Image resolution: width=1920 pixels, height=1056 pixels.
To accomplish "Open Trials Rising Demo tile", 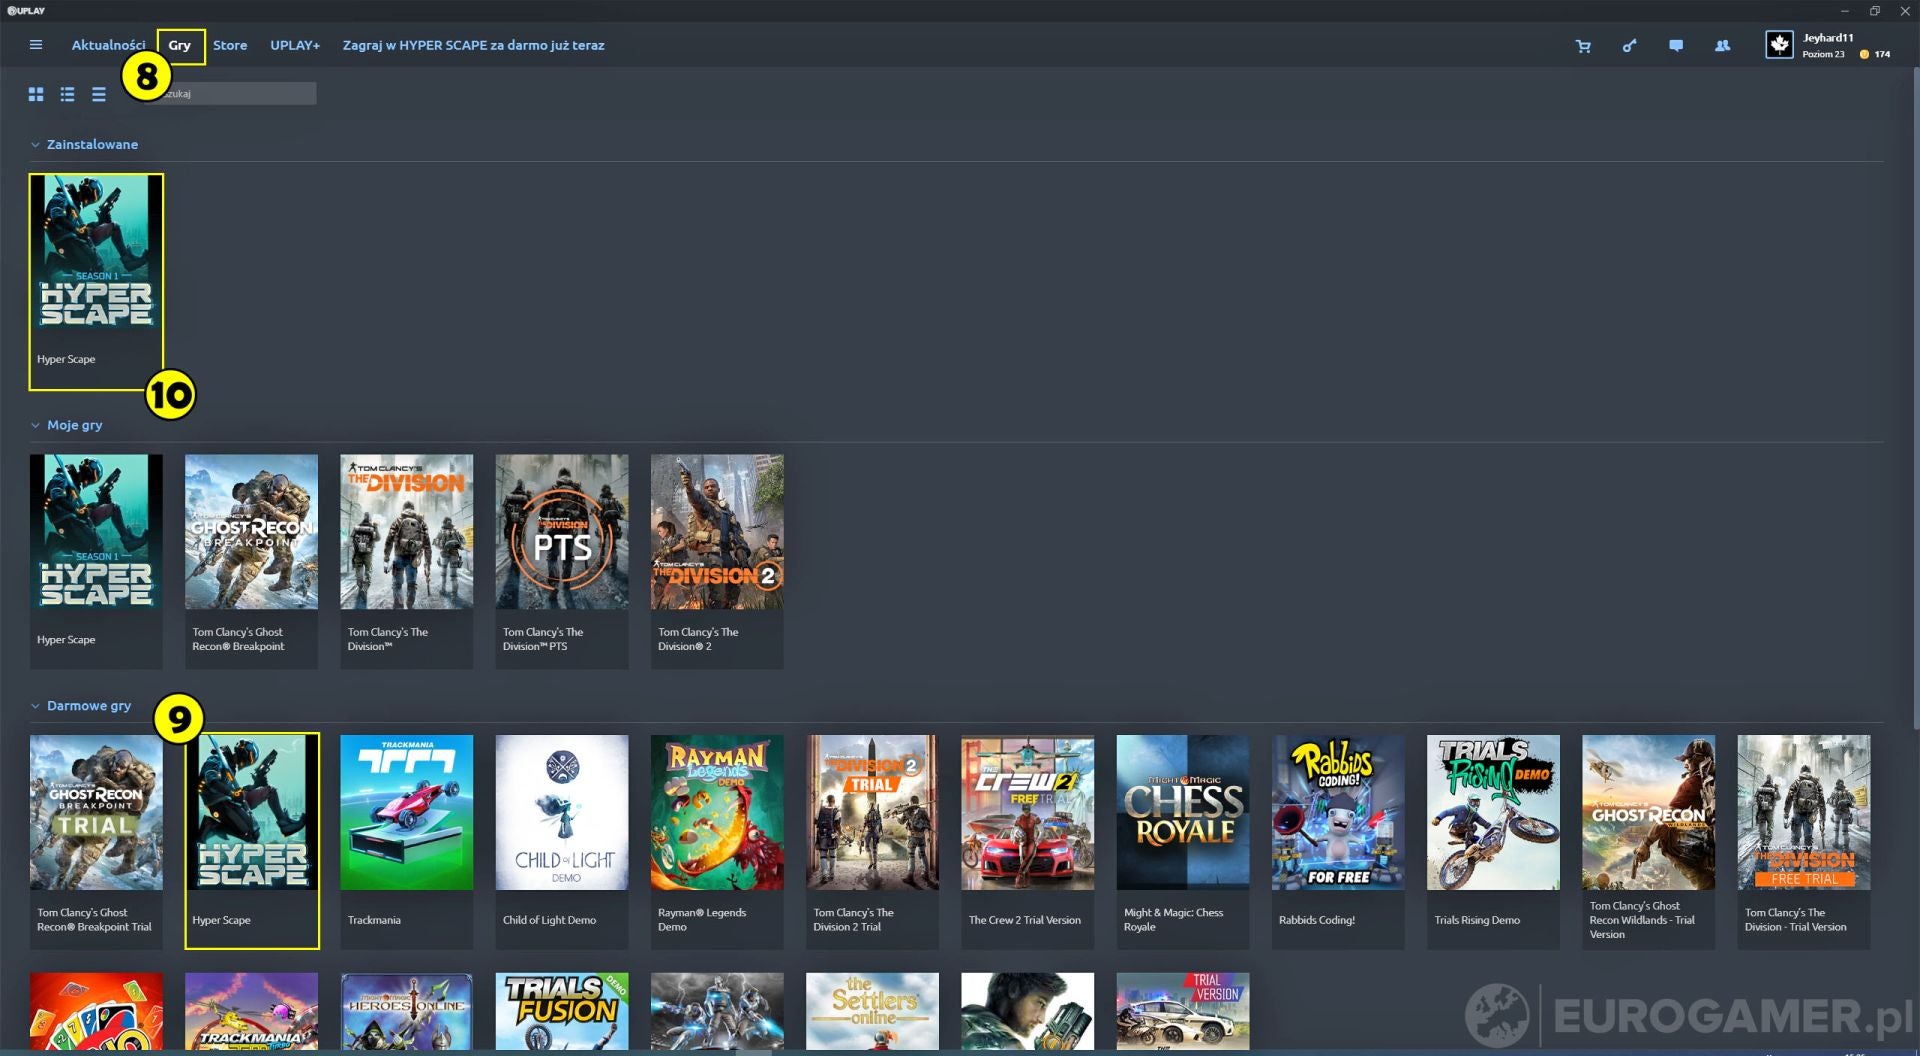I will [1493, 842].
